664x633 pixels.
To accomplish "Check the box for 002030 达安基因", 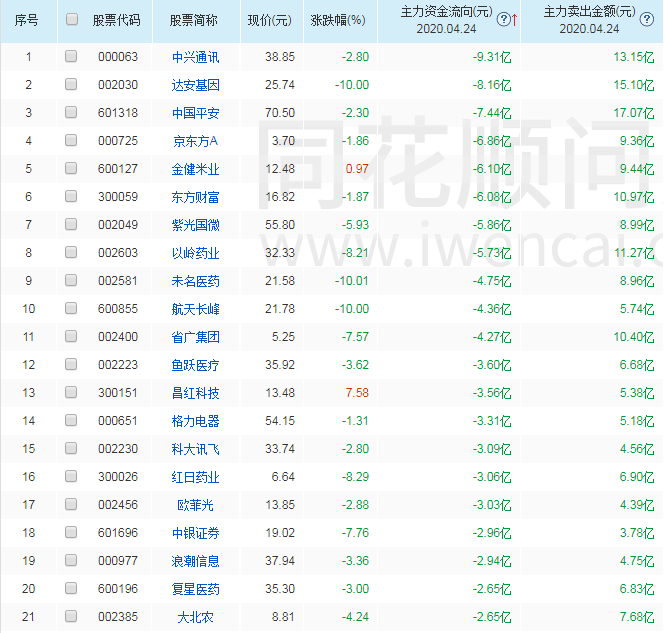I will coord(71,84).
